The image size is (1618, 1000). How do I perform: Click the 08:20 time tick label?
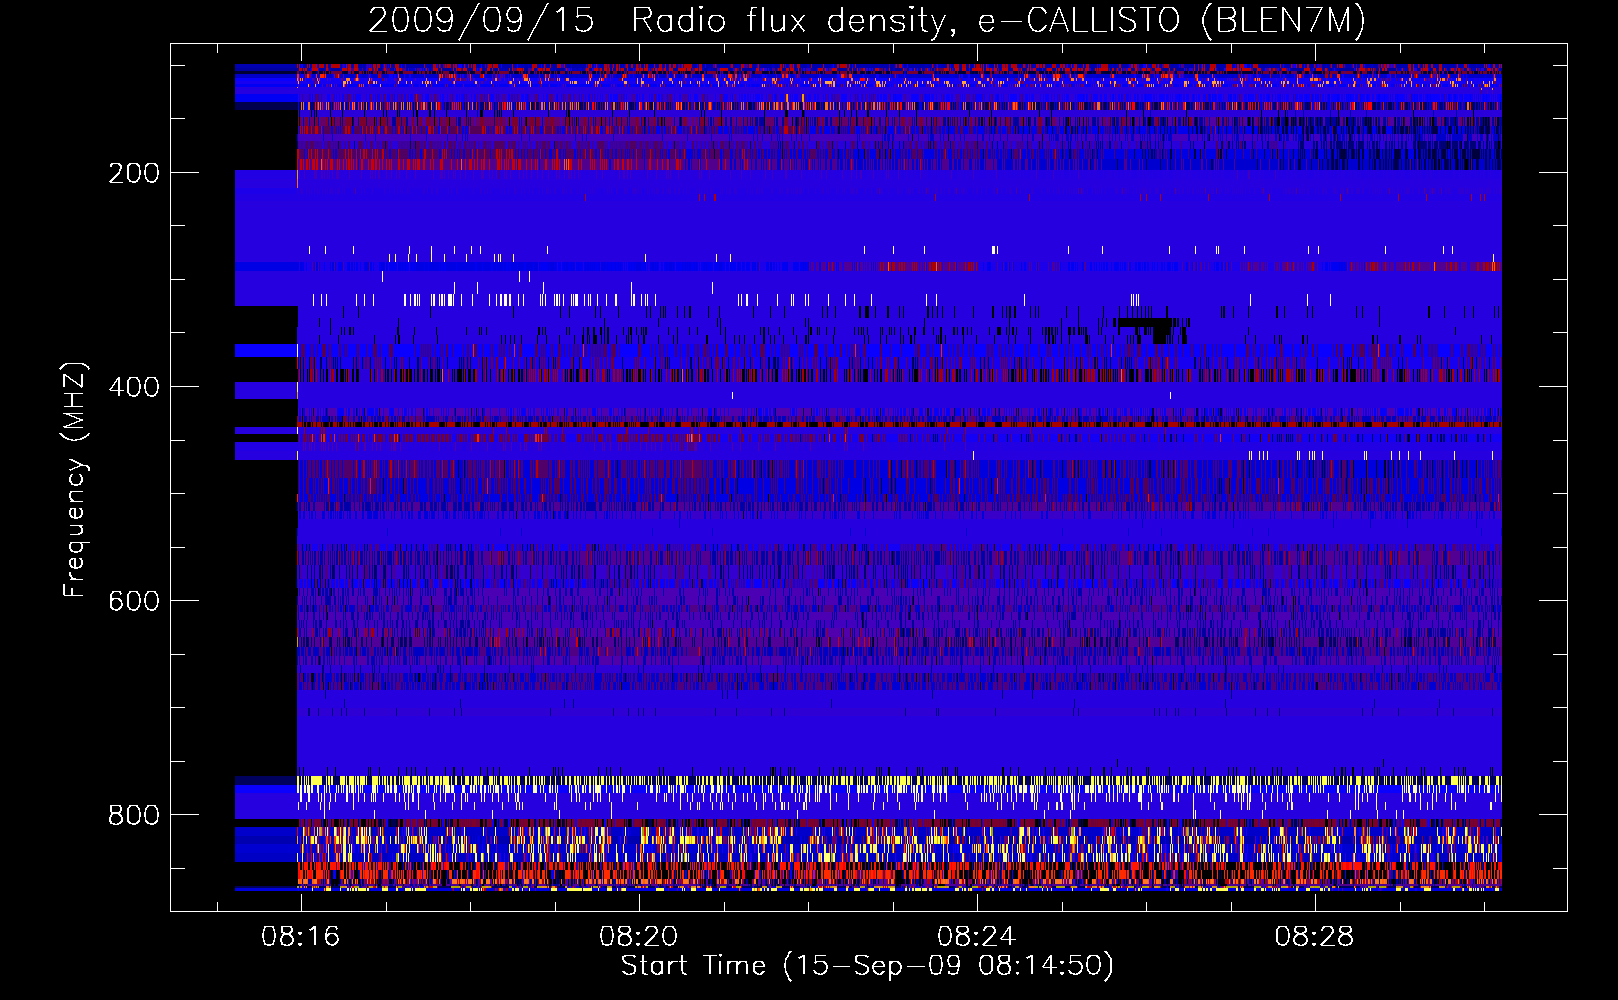(x=638, y=937)
